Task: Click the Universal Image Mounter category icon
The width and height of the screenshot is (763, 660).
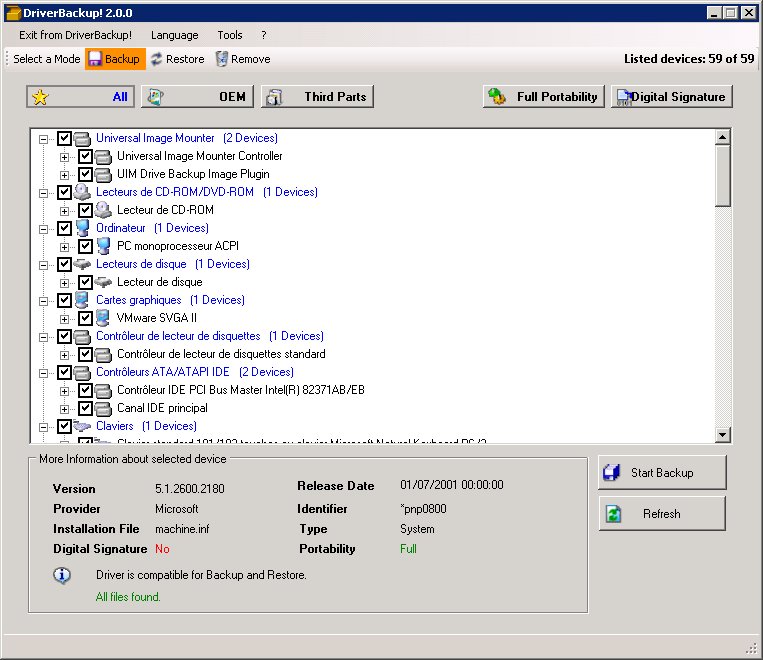Action: pos(82,139)
